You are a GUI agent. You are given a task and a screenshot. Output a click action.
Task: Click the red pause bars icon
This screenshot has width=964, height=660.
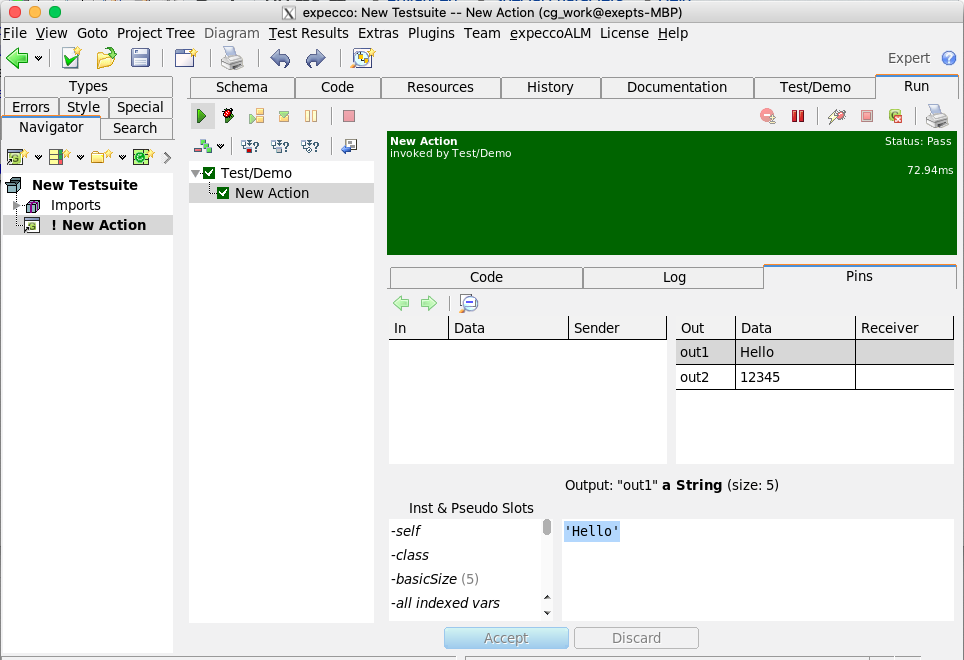(x=798, y=117)
